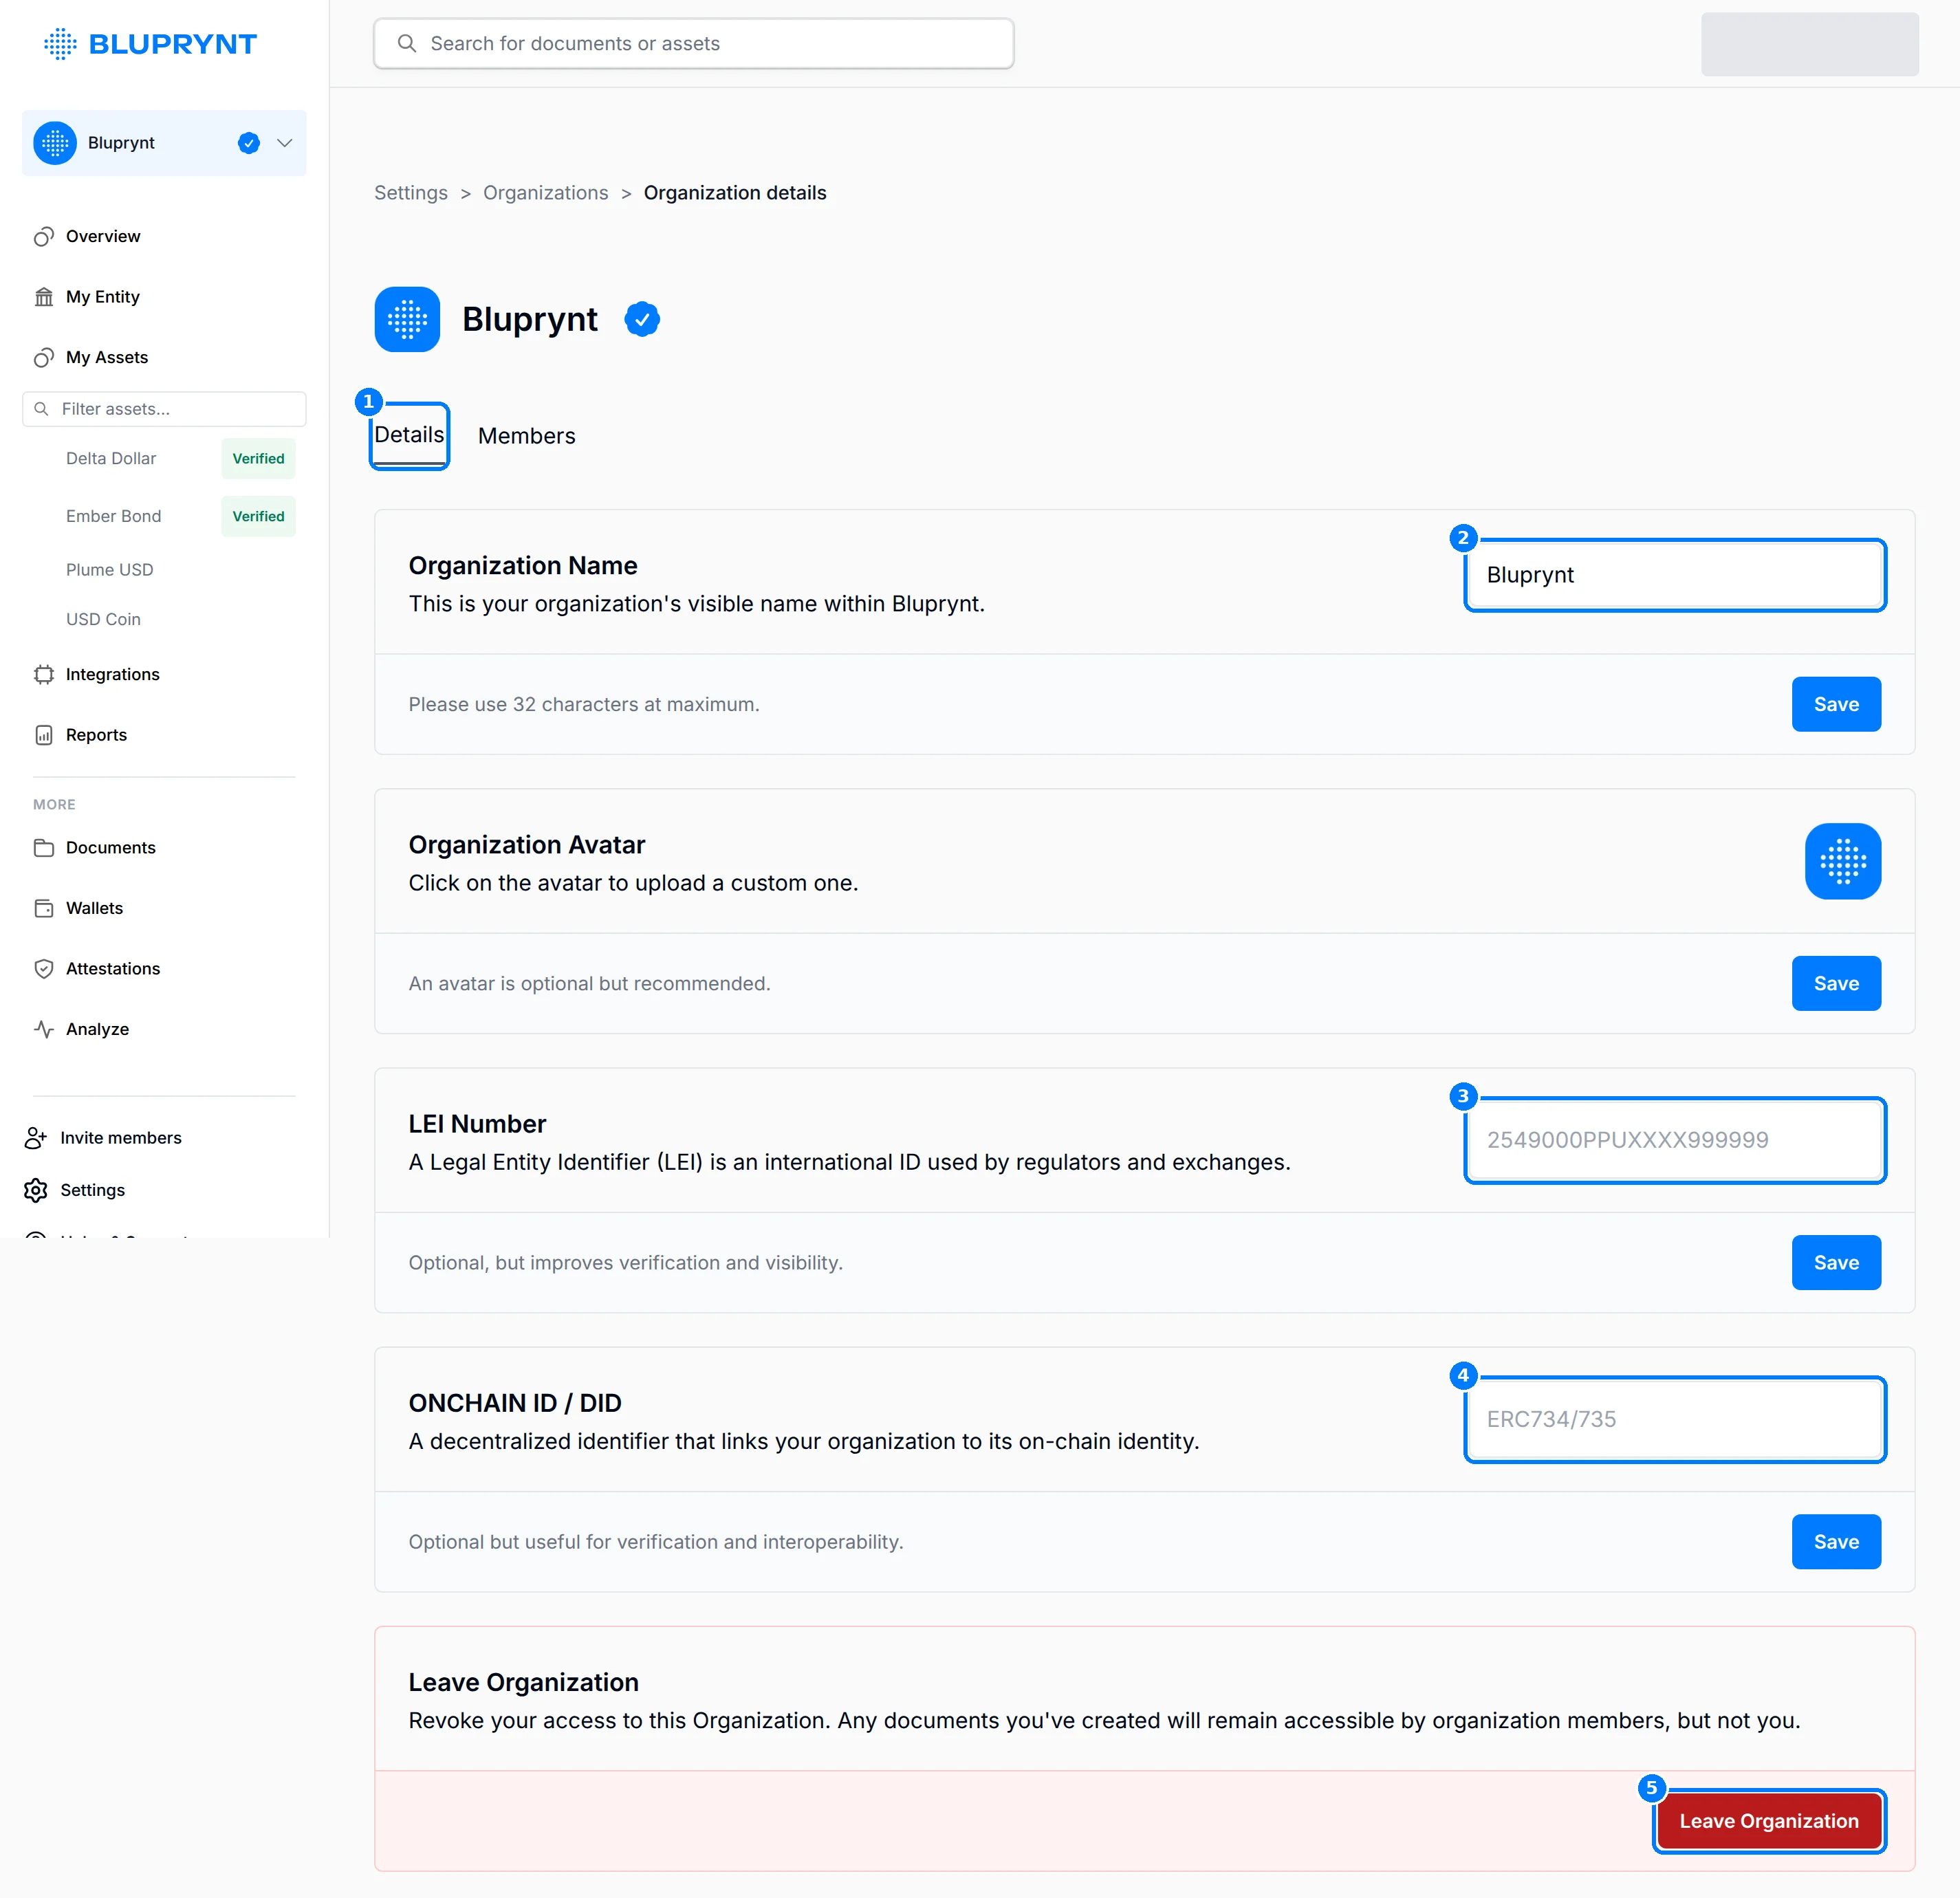
Task: Switch to the Members tab
Action: [526, 436]
